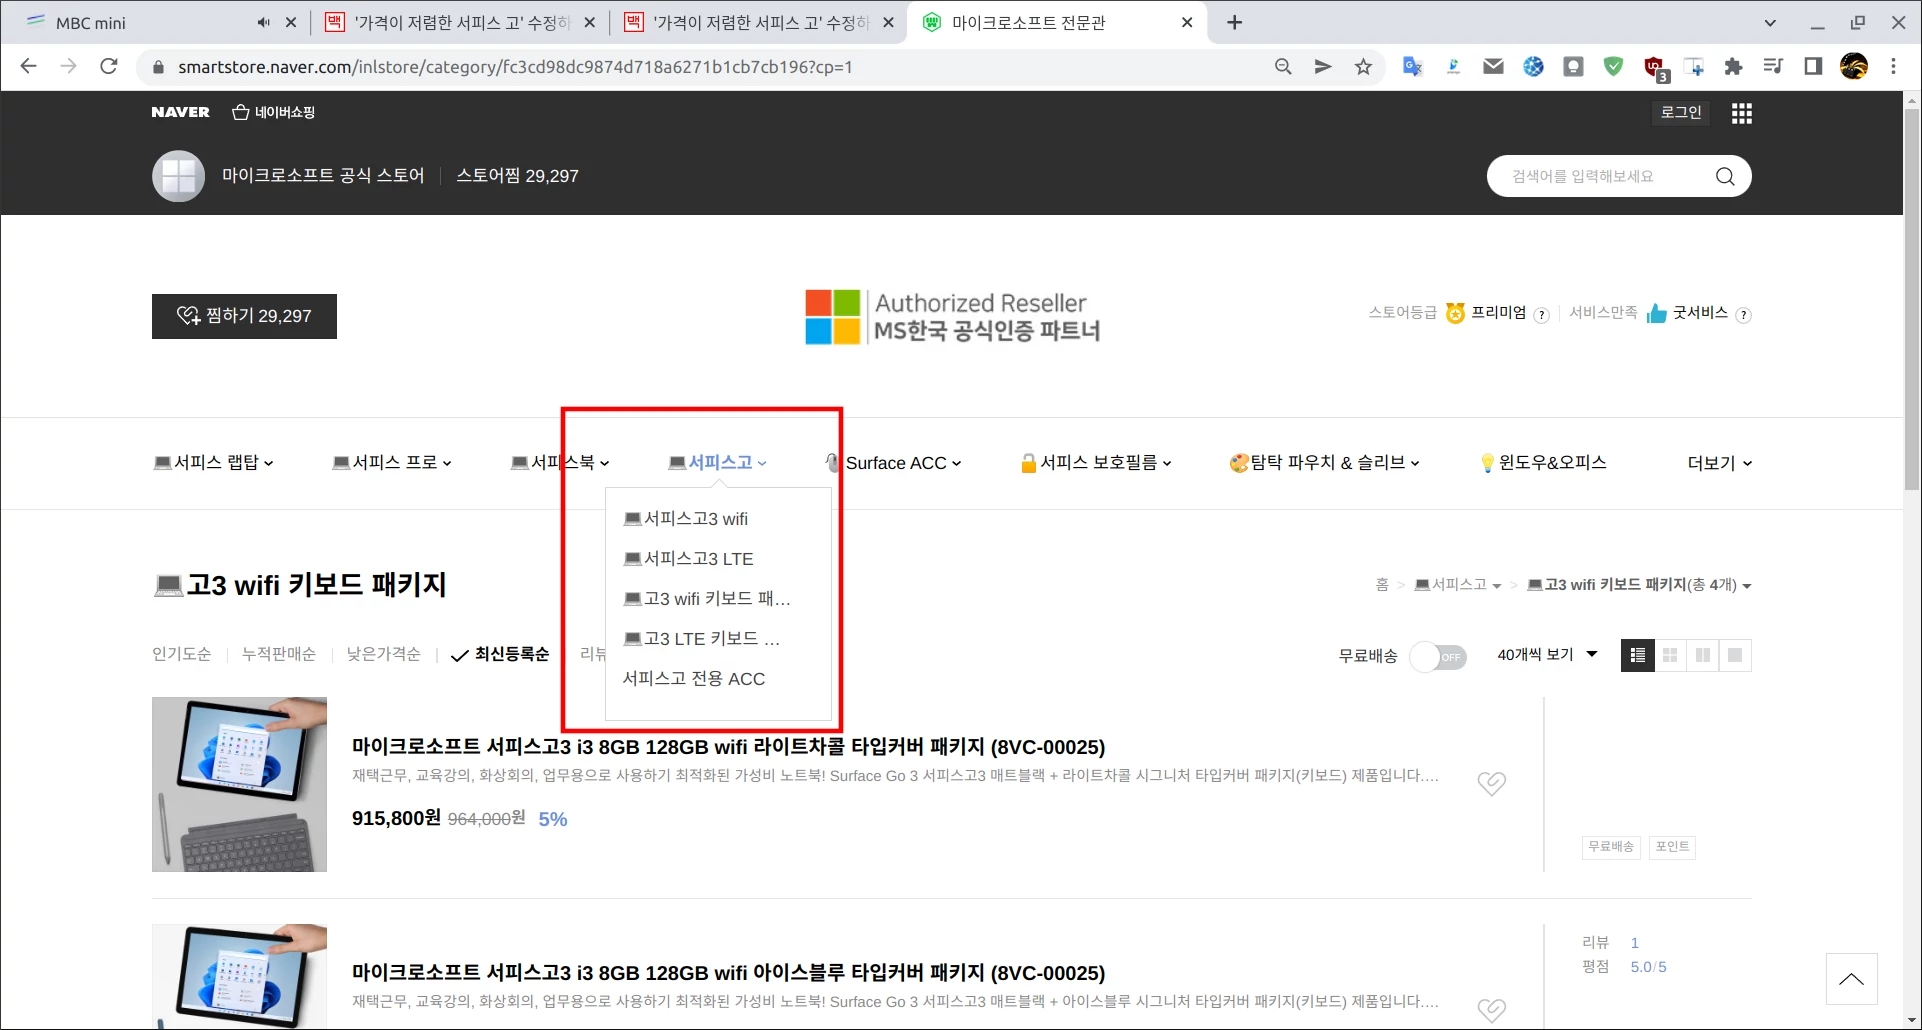Expand the 서피스 프로 category
1922x1030 pixels.
(392, 462)
